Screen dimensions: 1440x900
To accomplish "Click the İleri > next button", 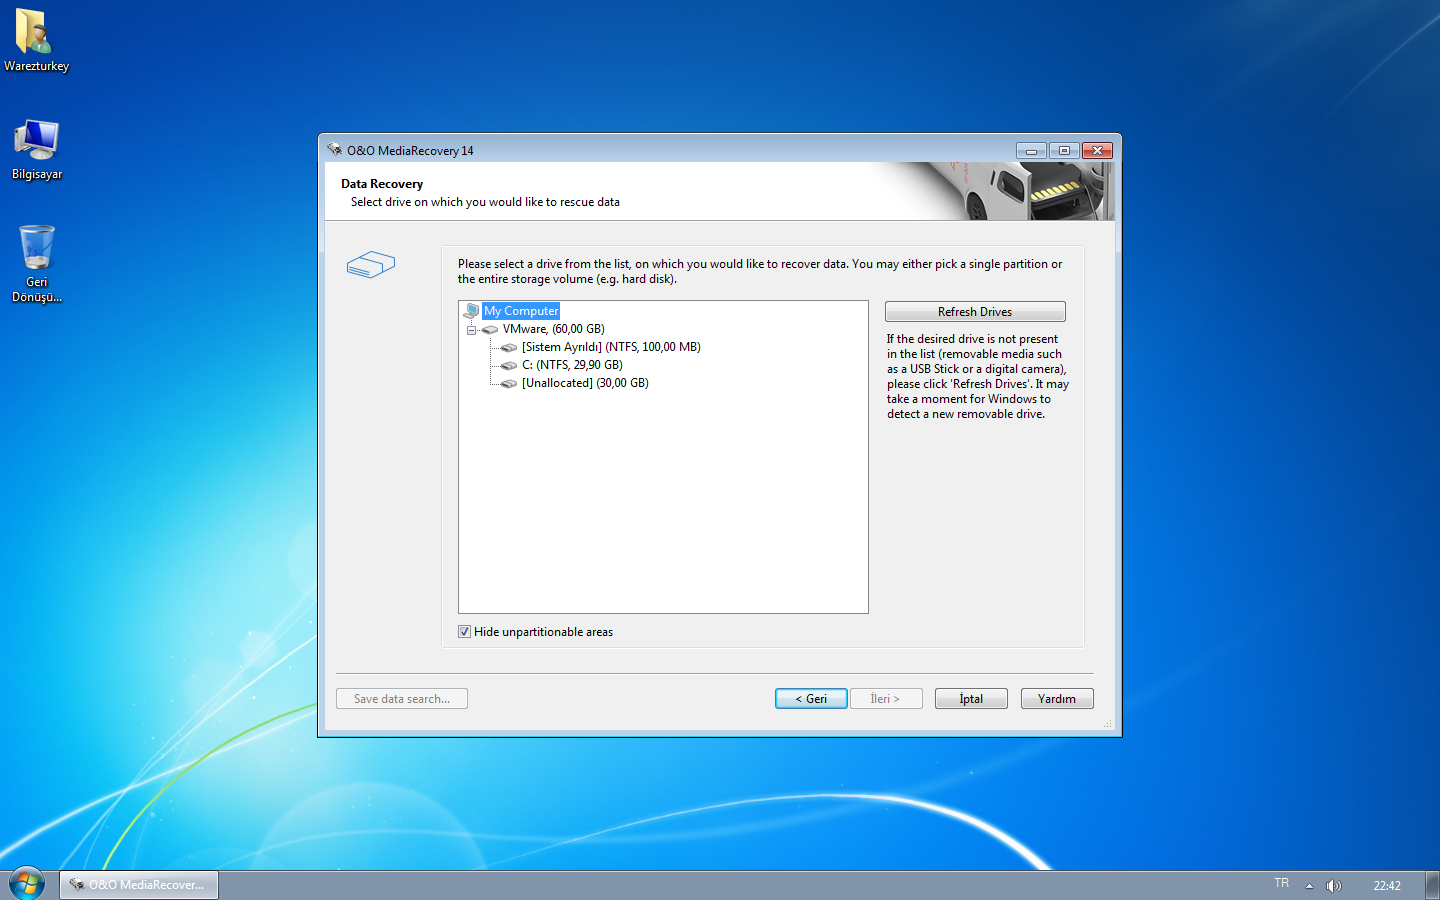I will click(x=886, y=699).
